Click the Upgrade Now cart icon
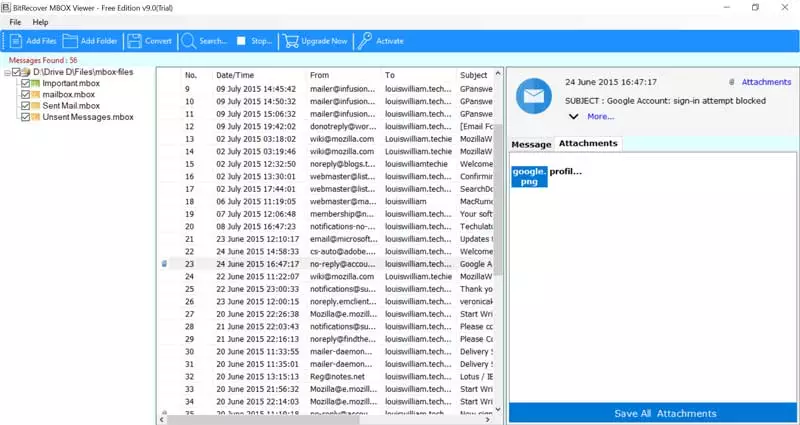The width and height of the screenshot is (800, 425). point(290,41)
